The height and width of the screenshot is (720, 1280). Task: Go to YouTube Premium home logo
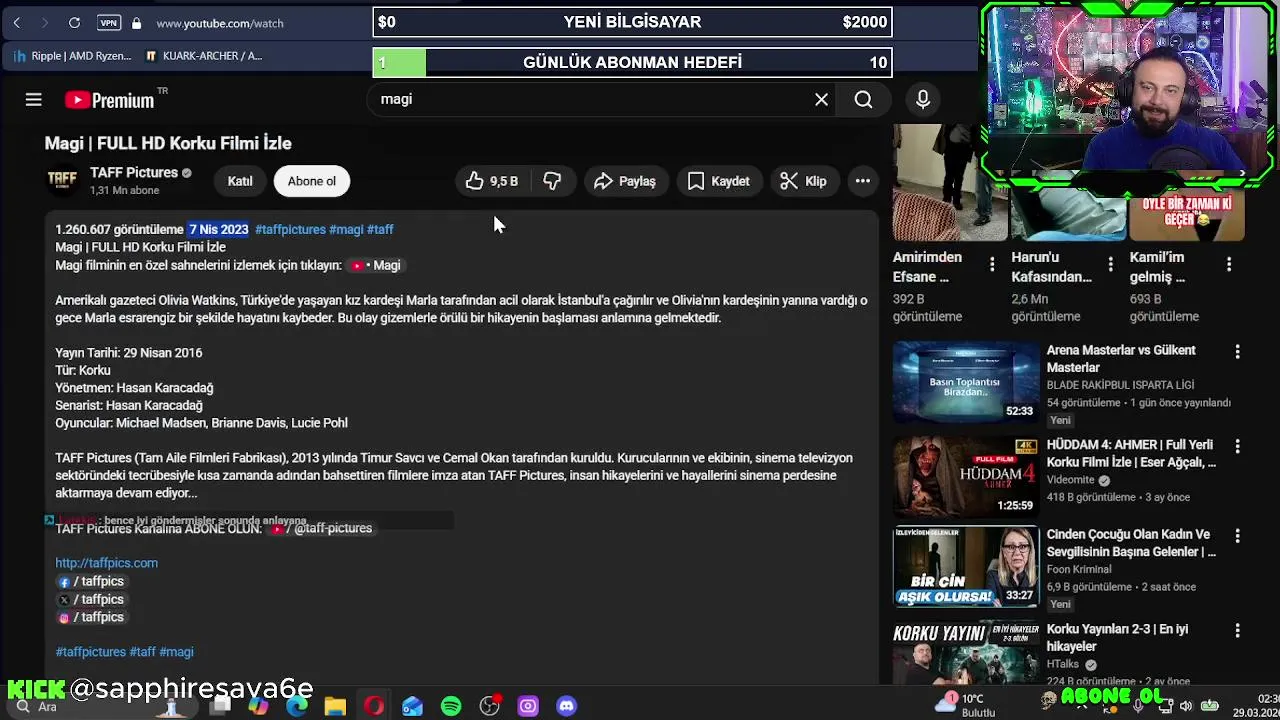pos(109,100)
